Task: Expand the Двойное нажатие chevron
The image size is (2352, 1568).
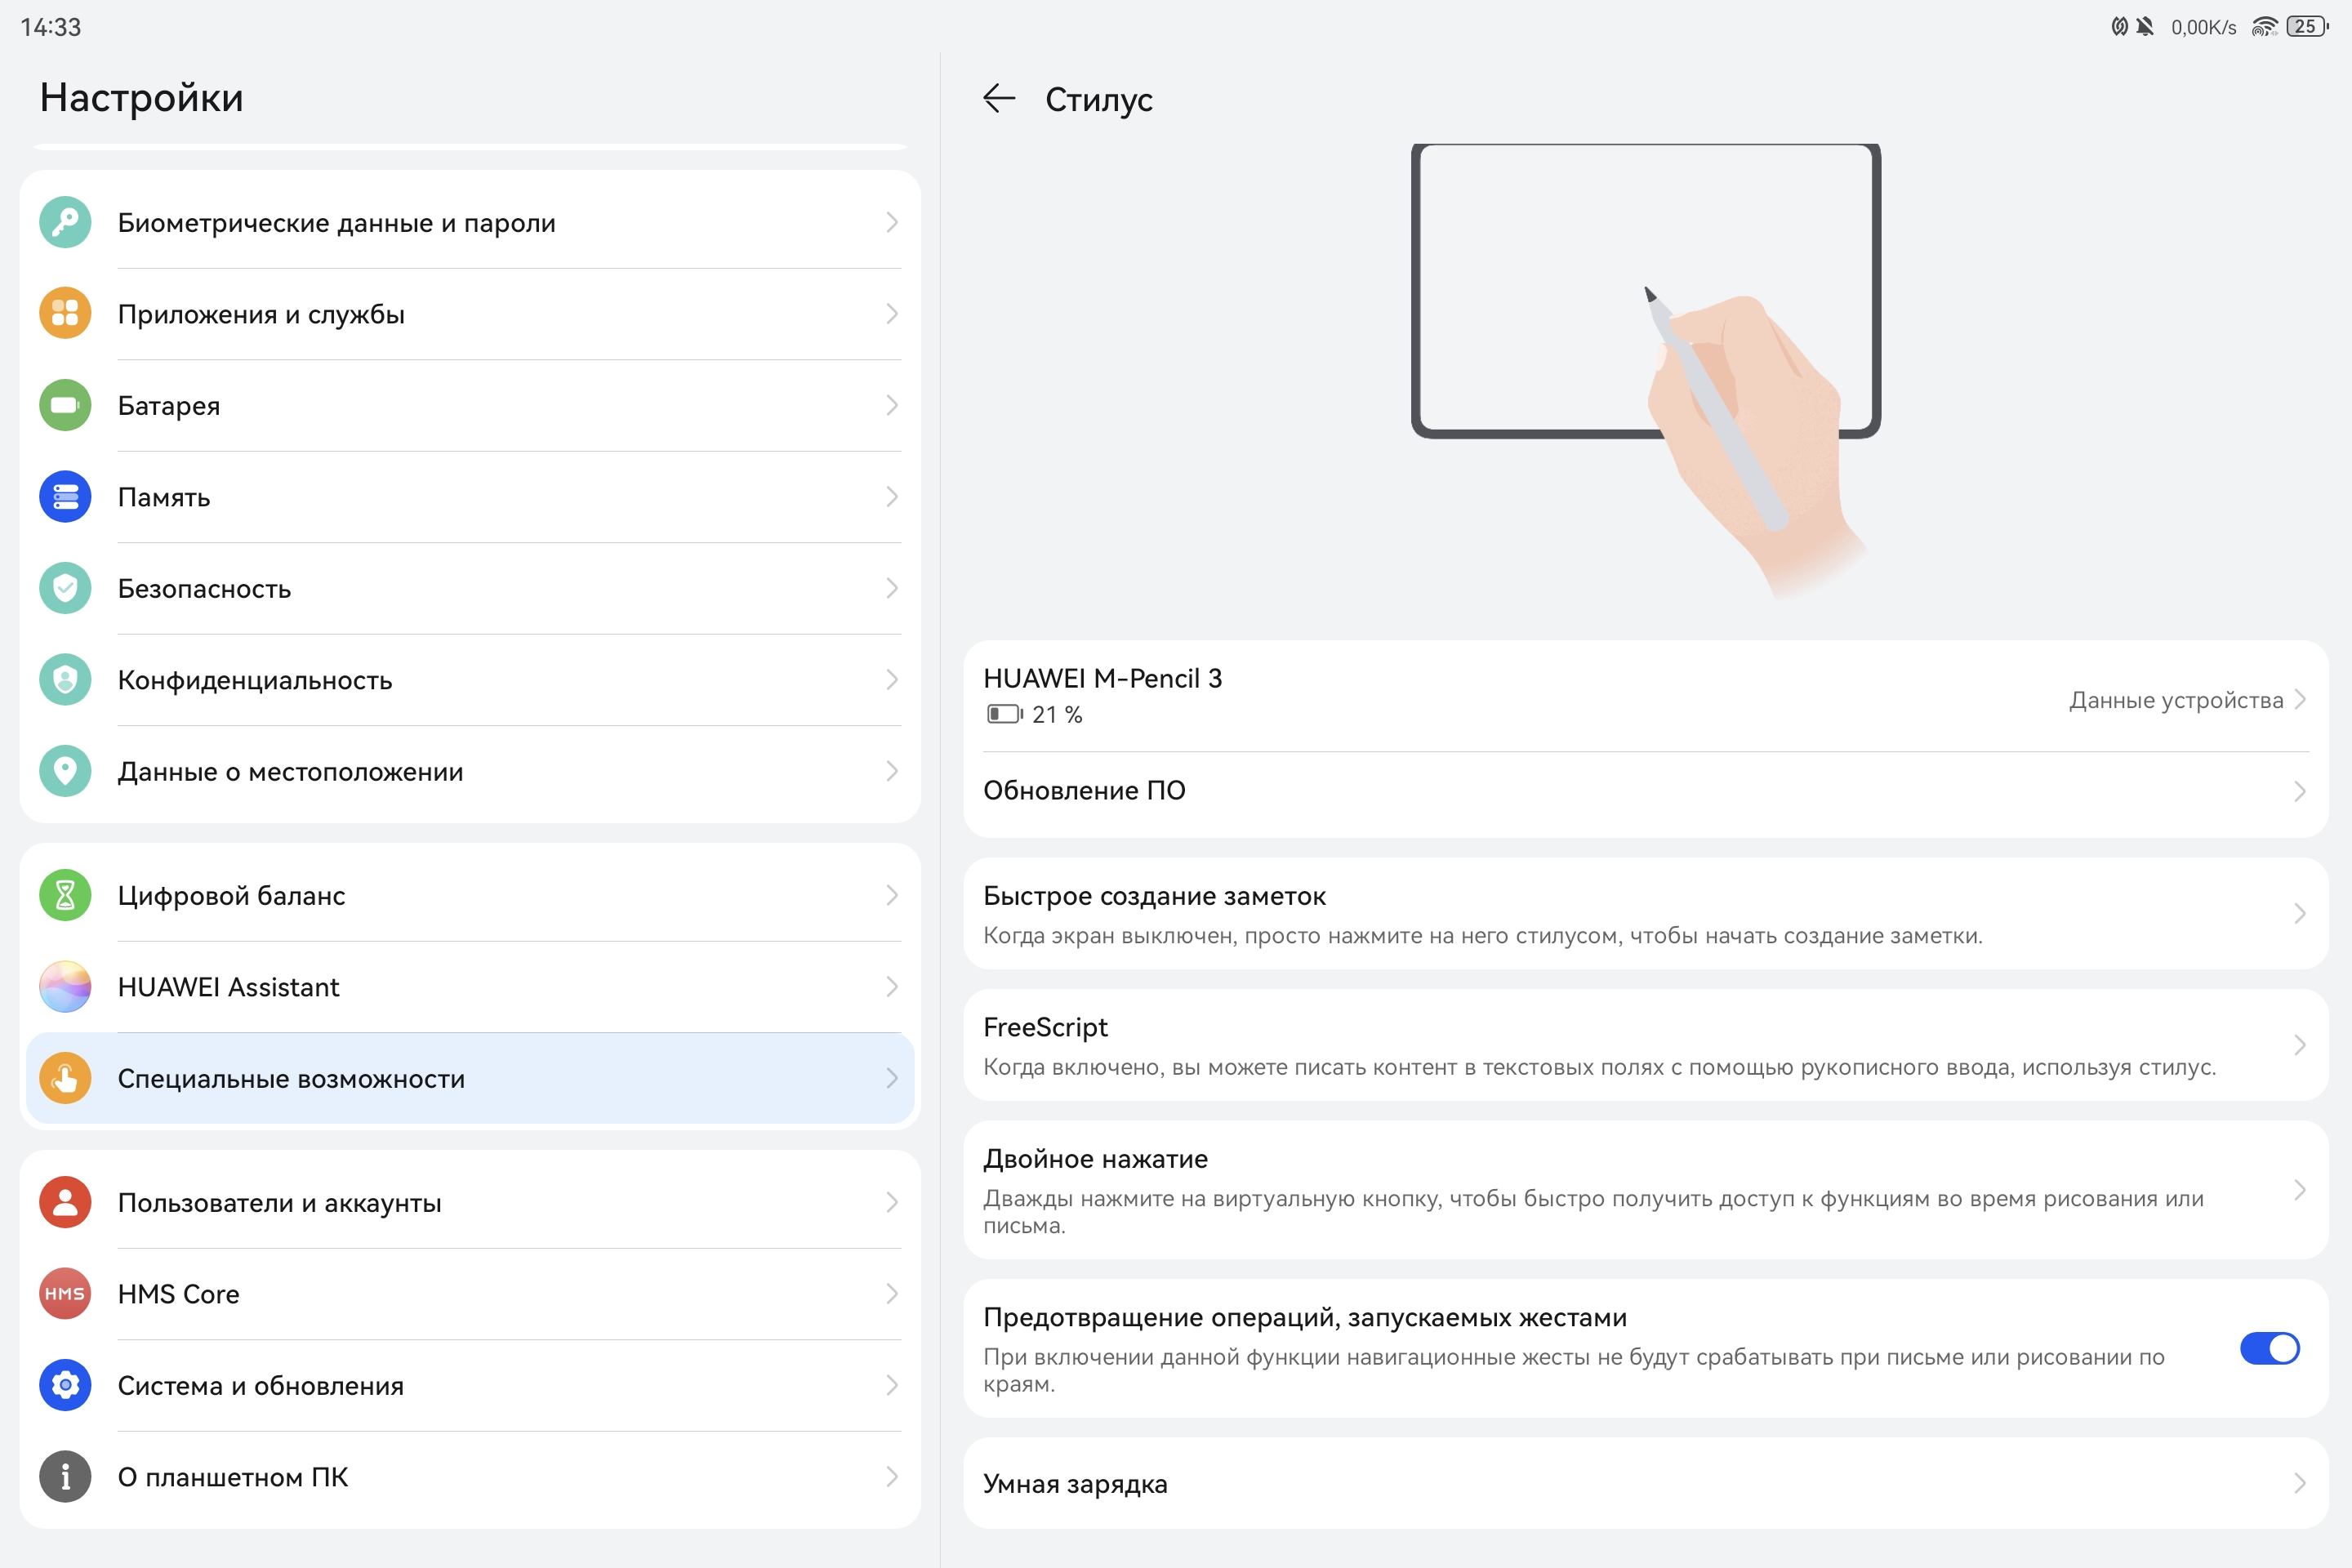Action: pos(2299,1189)
